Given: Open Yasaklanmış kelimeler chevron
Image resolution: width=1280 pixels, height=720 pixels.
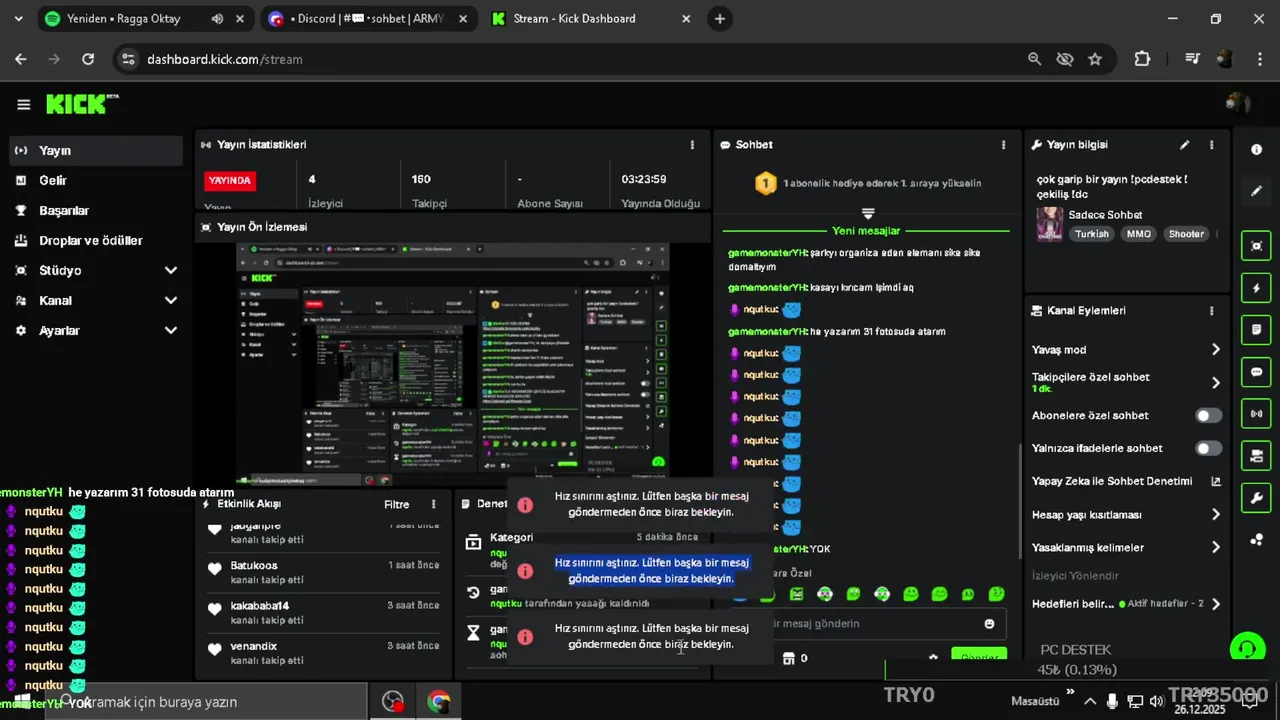Looking at the screenshot, I should [1216, 548].
